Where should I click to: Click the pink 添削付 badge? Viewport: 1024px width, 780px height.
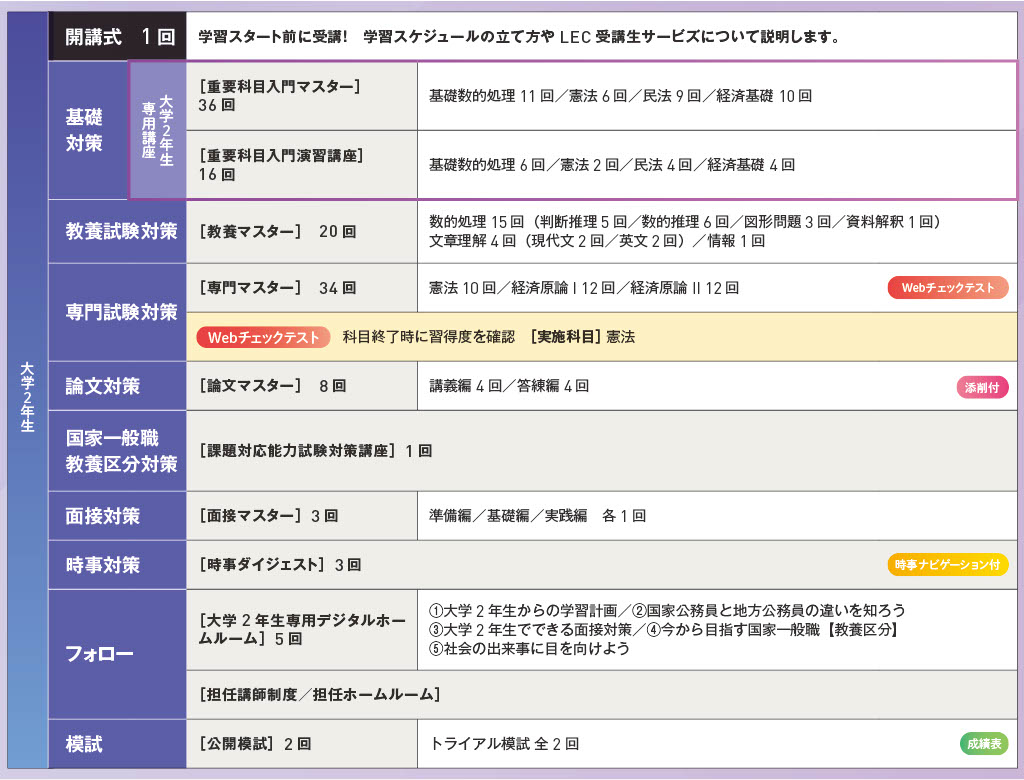click(982, 387)
